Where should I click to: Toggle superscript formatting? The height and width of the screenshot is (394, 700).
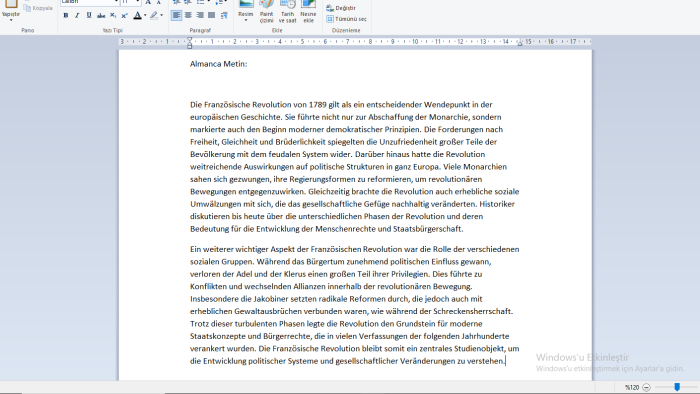click(125, 16)
